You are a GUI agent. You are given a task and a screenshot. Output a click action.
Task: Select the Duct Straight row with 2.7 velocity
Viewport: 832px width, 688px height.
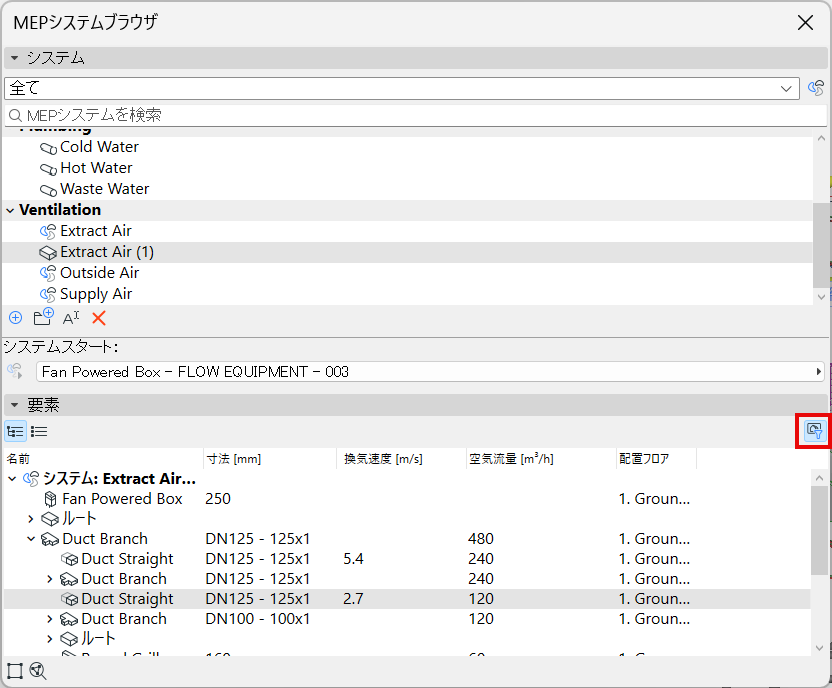click(x=407, y=599)
